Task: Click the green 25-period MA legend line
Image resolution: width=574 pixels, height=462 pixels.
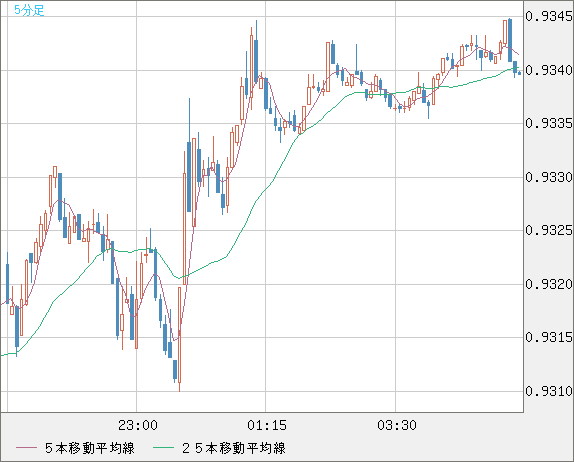Action: pyautogui.click(x=163, y=448)
